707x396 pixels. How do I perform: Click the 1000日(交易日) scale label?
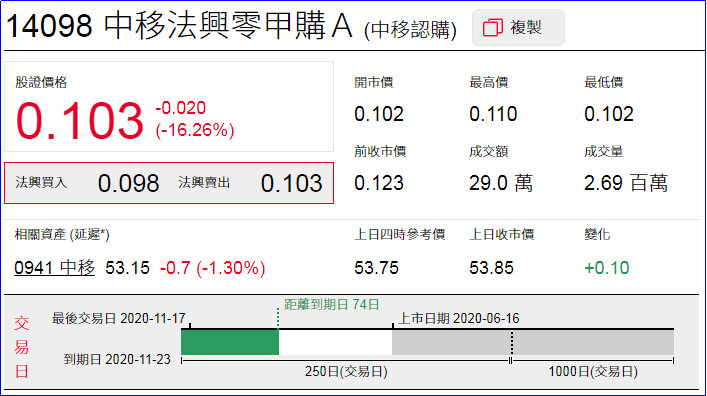click(x=593, y=372)
